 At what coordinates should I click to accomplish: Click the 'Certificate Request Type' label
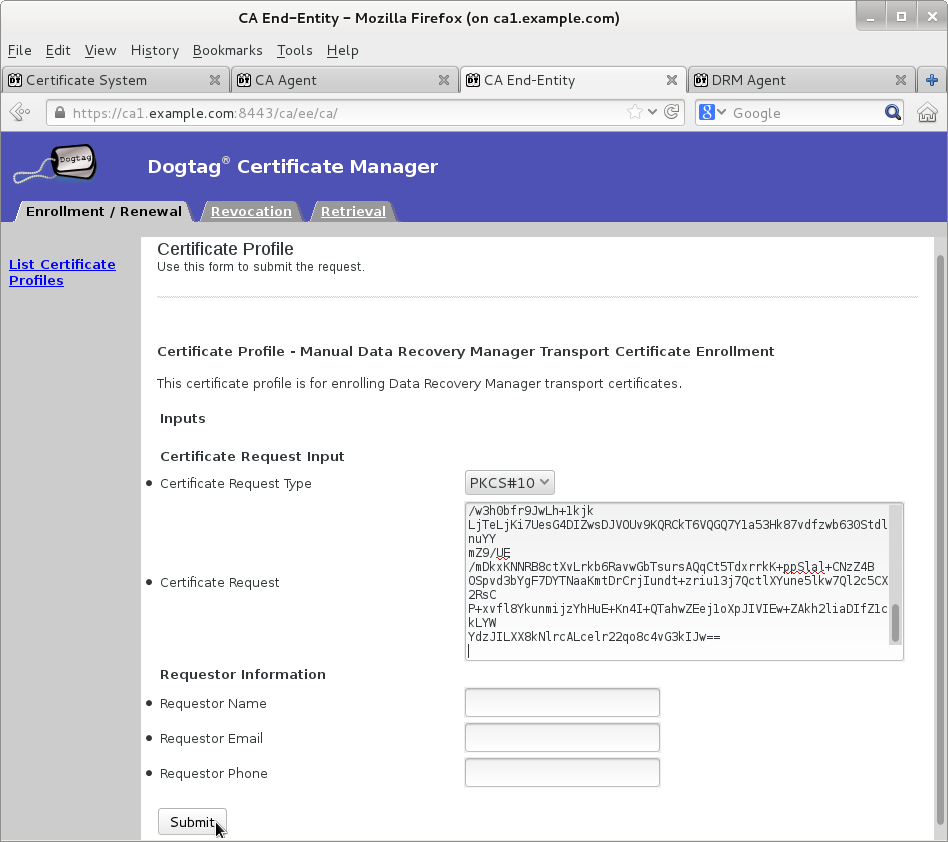tap(236, 484)
